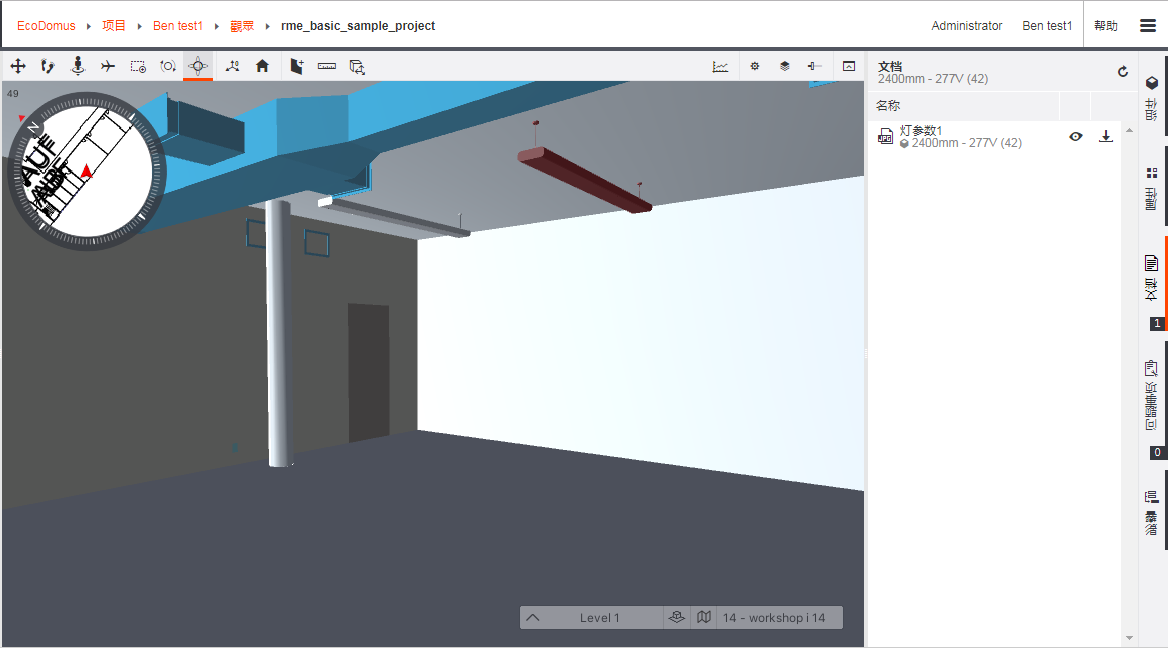
Task: Go to EcoDomus breadcrumb link
Action: [x=46, y=26]
